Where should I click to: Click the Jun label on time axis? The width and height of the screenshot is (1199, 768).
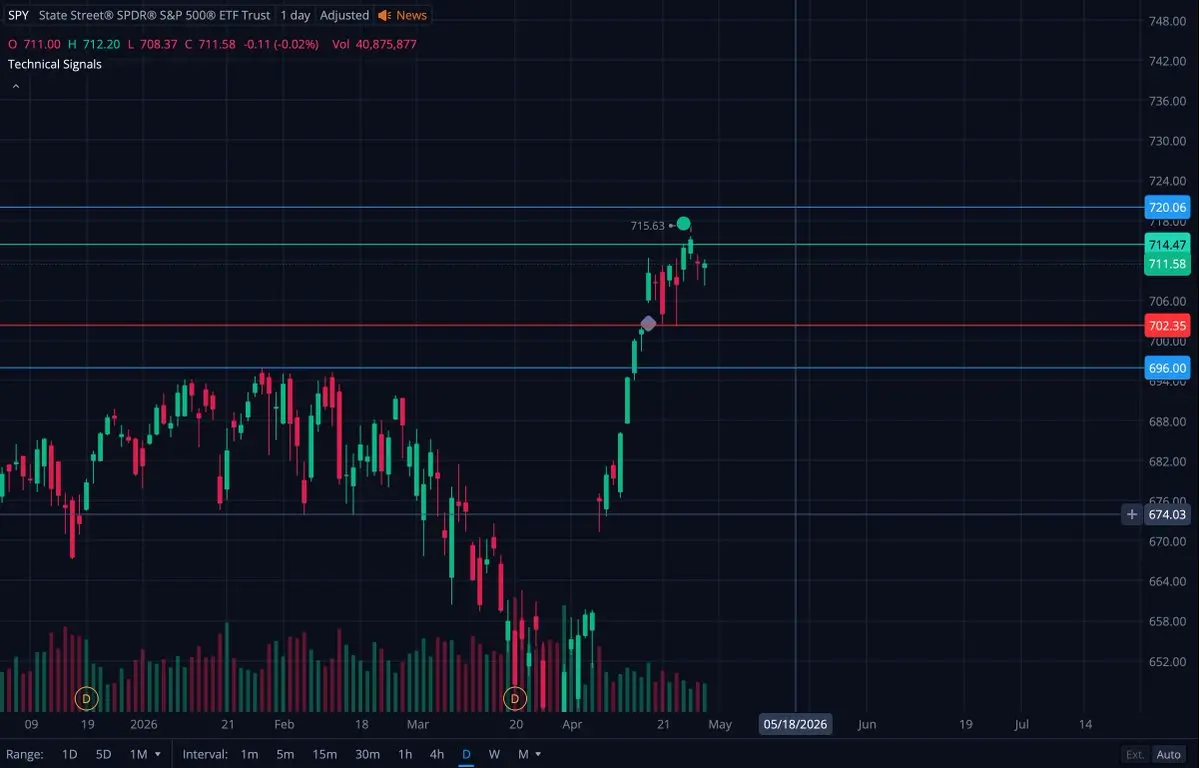tap(867, 724)
